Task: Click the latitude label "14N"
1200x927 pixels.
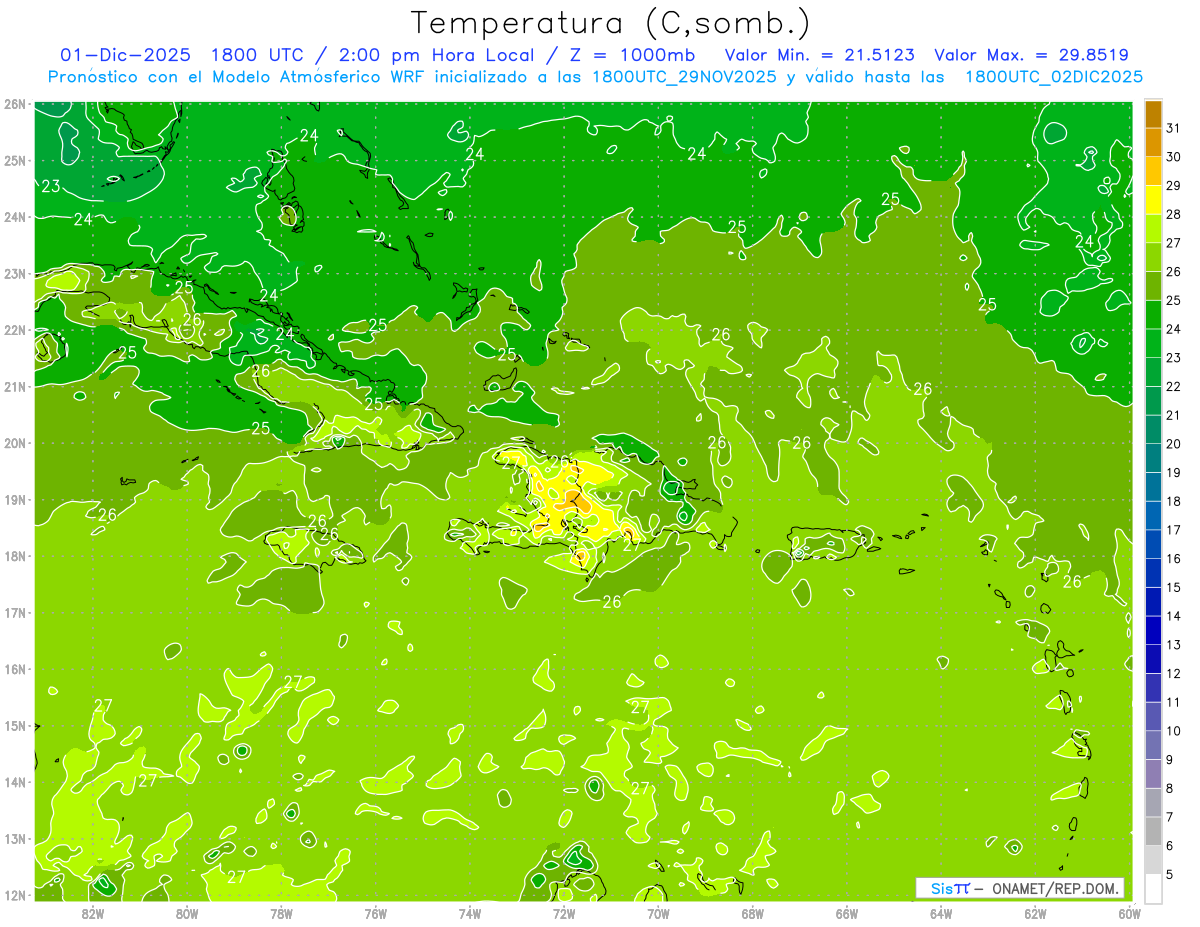Action: [15, 782]
